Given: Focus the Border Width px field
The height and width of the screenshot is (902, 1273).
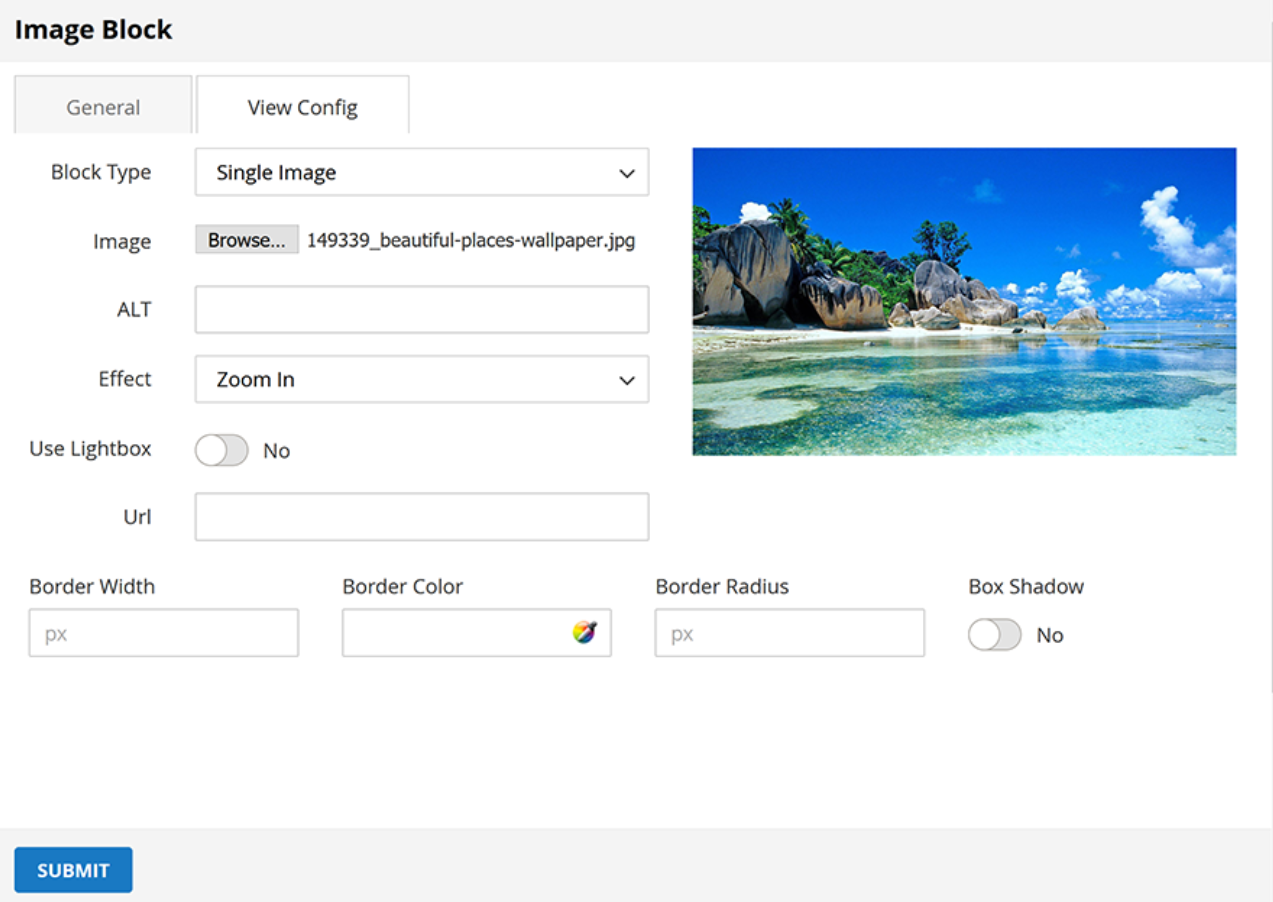Looking at the screenshot, I should click(164, 633).
